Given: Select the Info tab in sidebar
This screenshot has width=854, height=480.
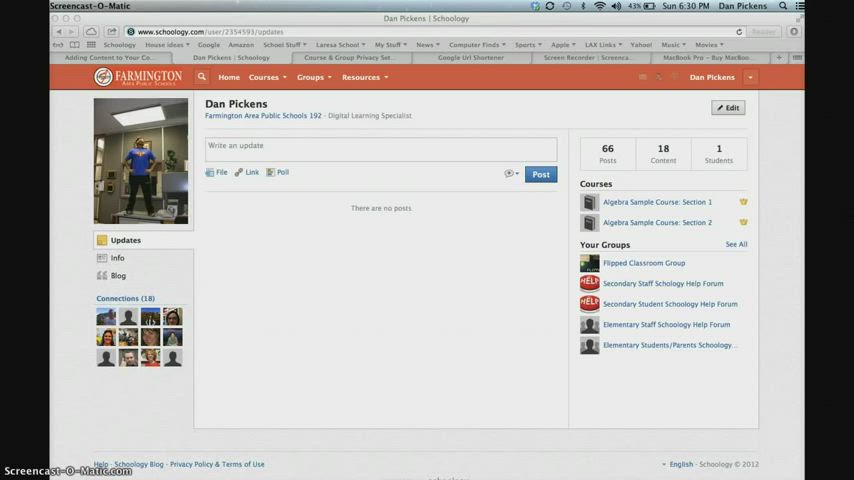Looking at the screenshot, I should (x=117, y=258).
